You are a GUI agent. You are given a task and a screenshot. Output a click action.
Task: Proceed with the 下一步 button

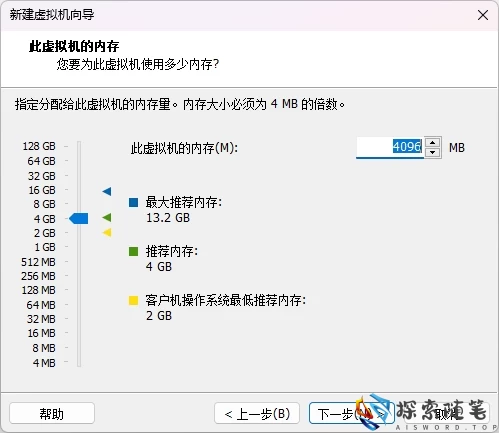(x=352, y=414)
